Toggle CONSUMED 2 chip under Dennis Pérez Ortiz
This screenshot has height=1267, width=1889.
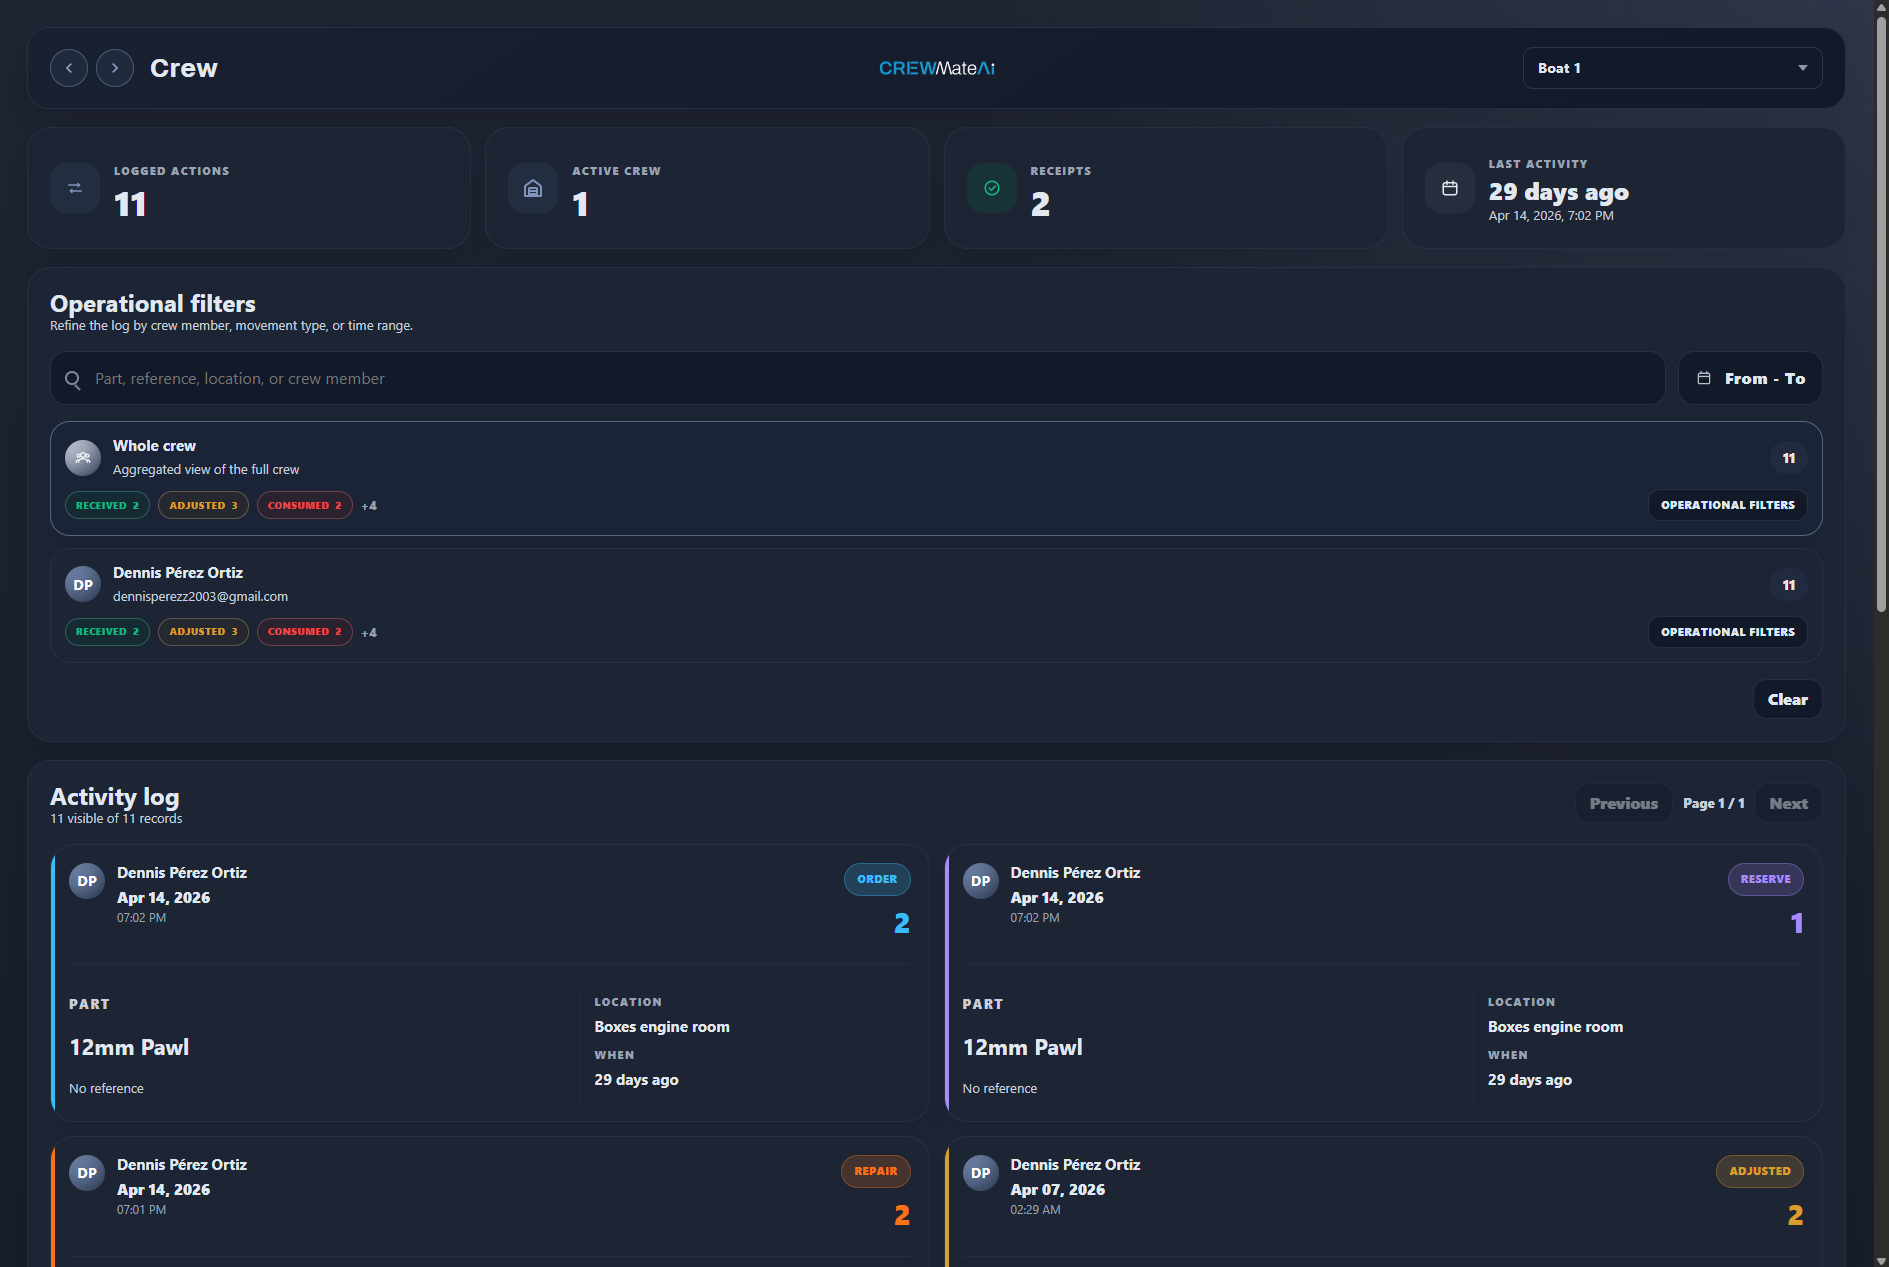[x=305, y=632]
